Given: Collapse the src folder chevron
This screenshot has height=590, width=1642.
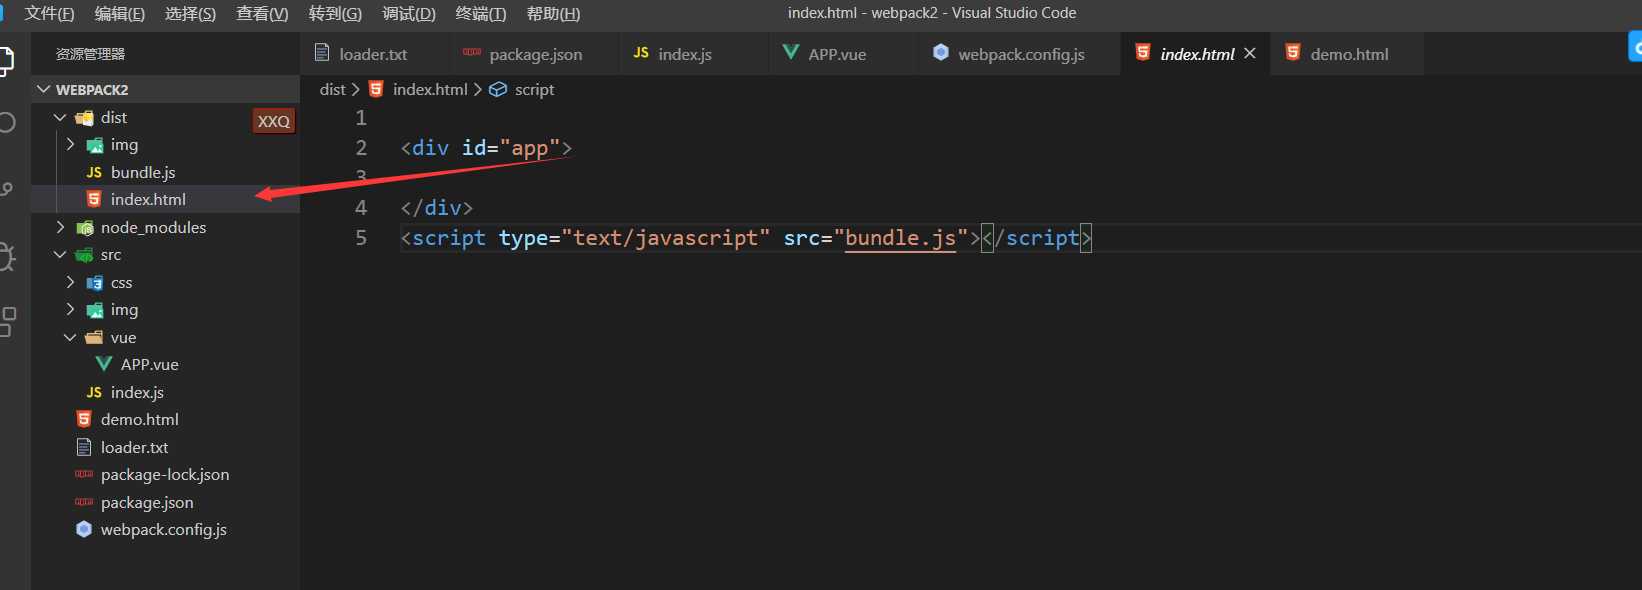Looking at the screenshot, I should [x=60, y=255].
